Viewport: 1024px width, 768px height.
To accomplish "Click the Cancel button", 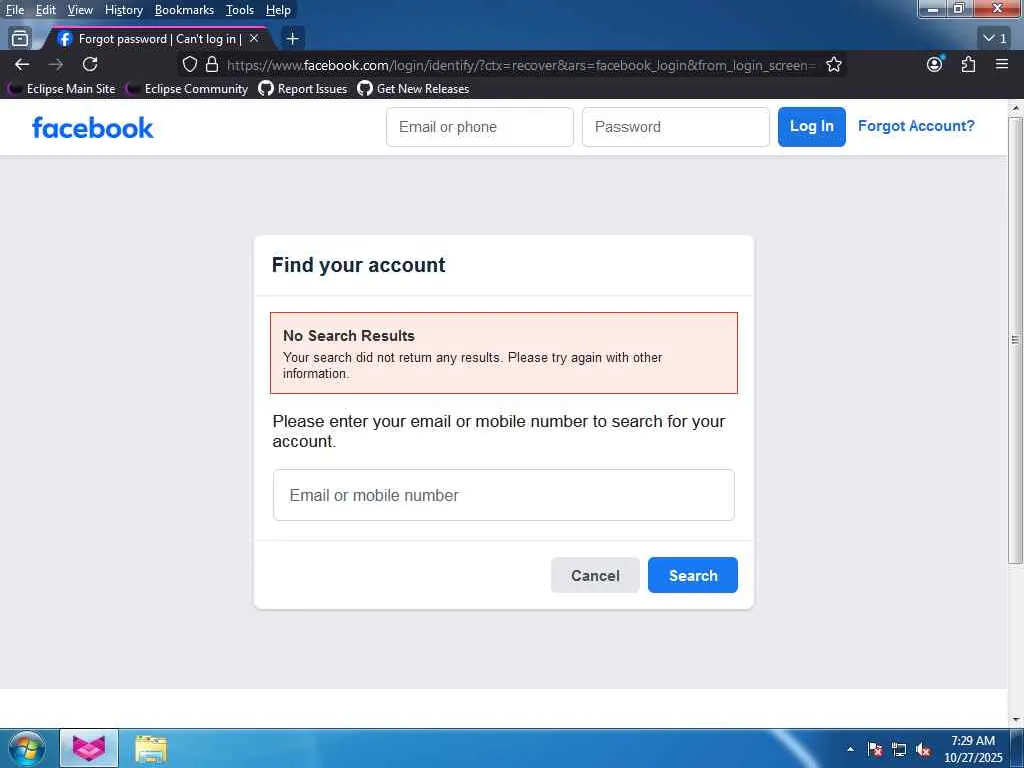I will pyautogui.click(x=595, y=575).
